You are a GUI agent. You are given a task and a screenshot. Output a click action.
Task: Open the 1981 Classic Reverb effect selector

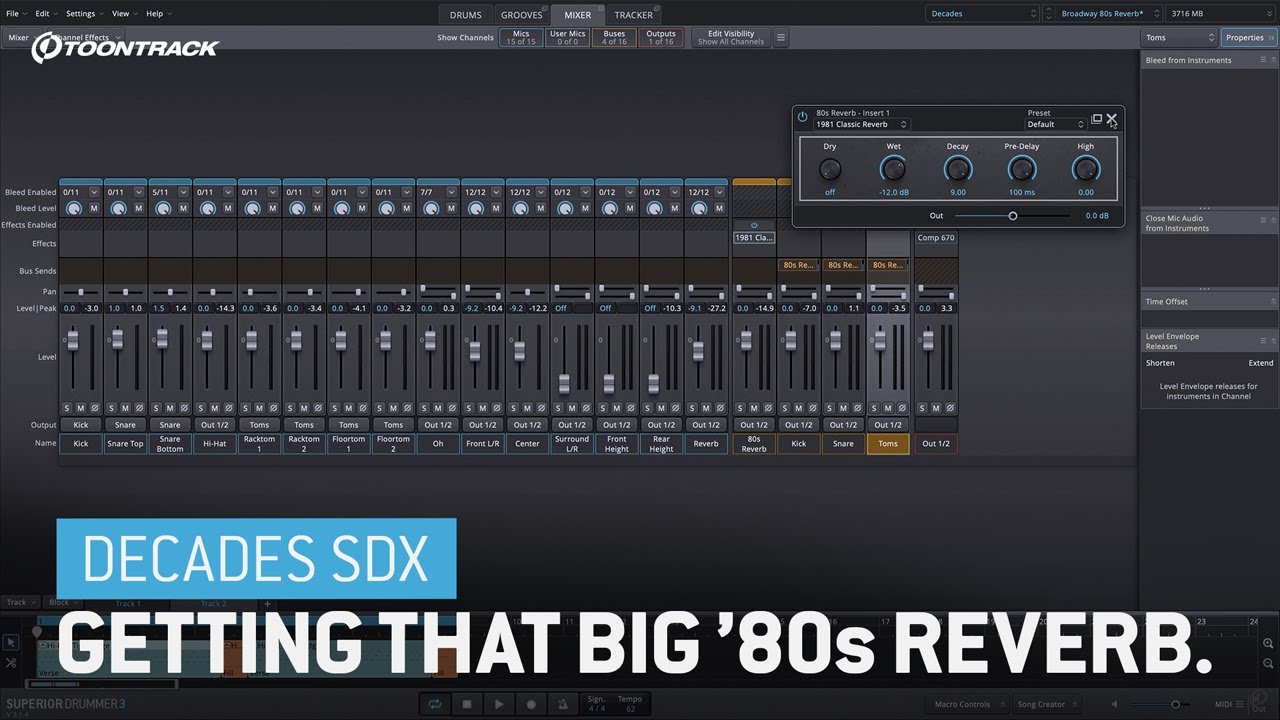click(862, 124)
